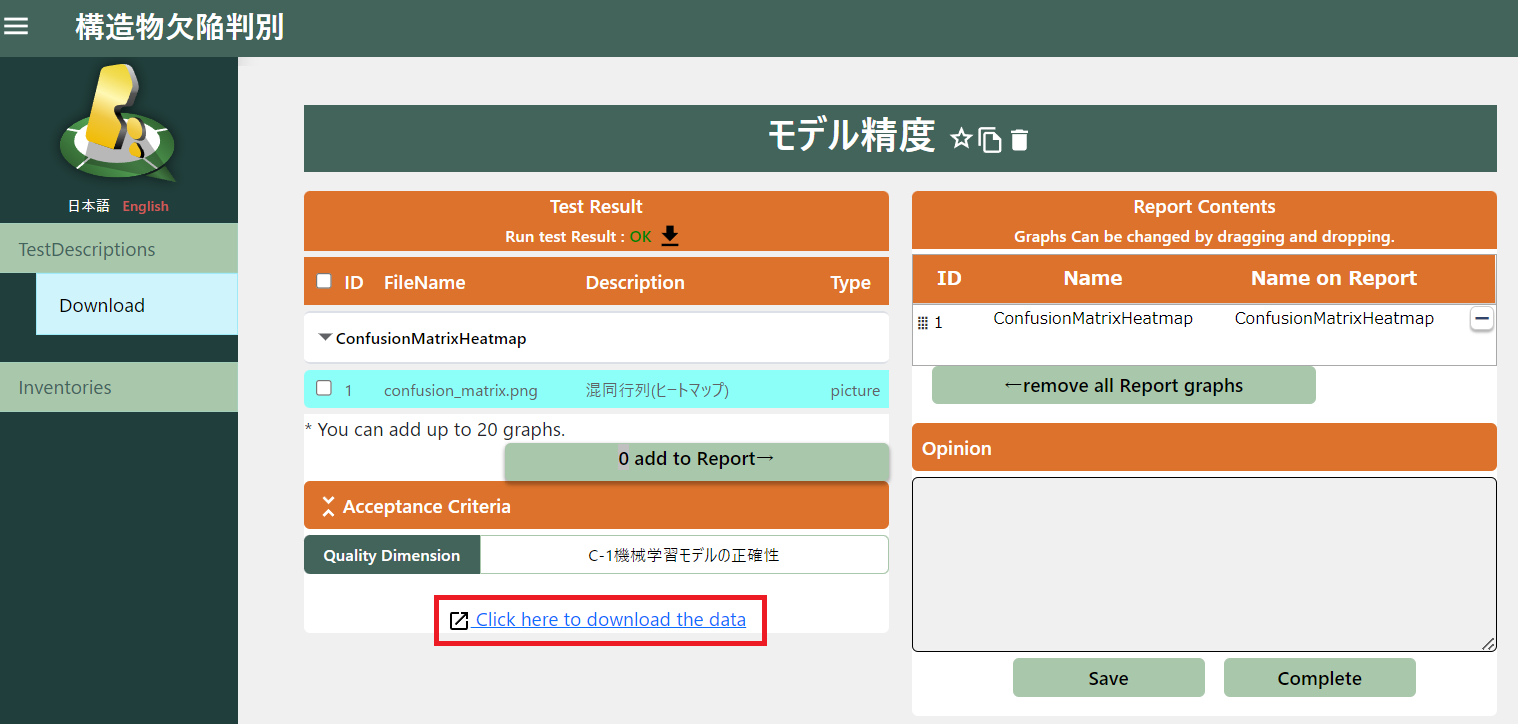
Task: Click the copy icon beside the title
Action: coord(990,140)
